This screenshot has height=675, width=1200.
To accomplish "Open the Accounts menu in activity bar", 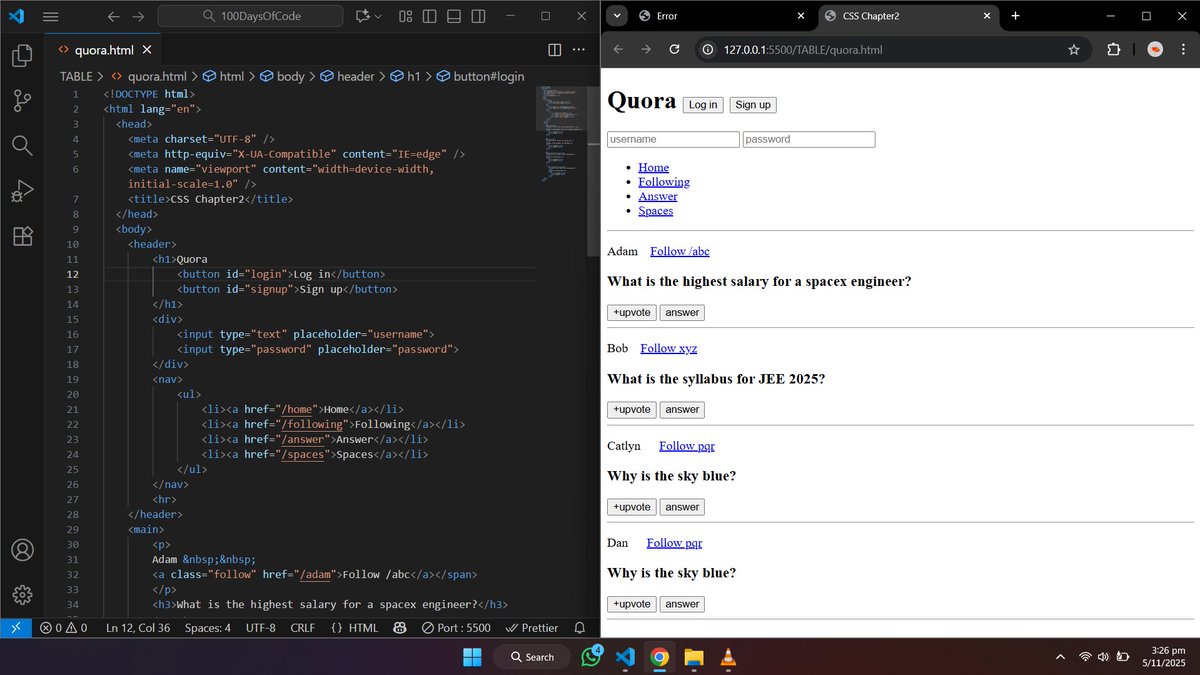I will [x=22, y=550].
